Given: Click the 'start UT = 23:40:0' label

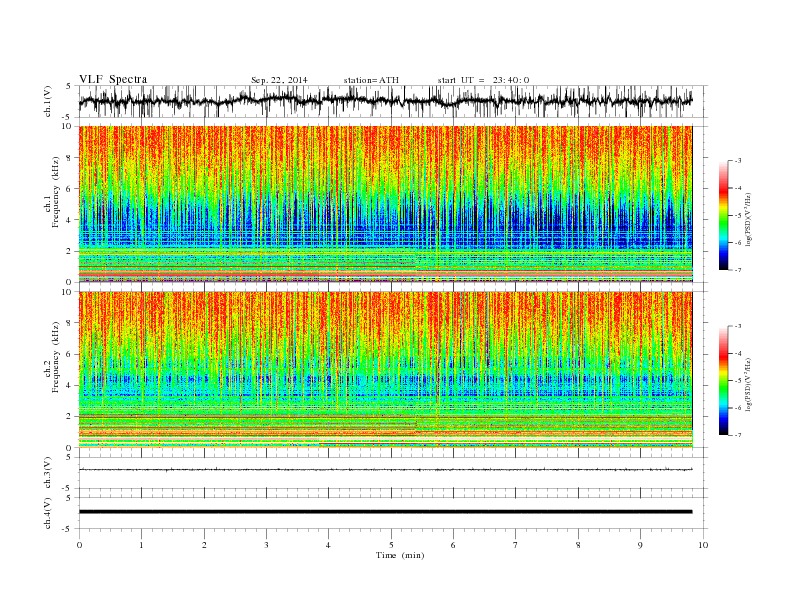Looking at the screenshot, I should point(483,80).
